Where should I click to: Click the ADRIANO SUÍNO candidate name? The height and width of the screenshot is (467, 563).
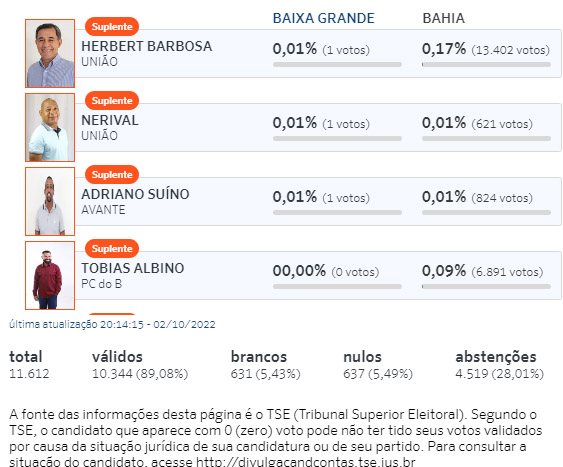pos(135,194)
